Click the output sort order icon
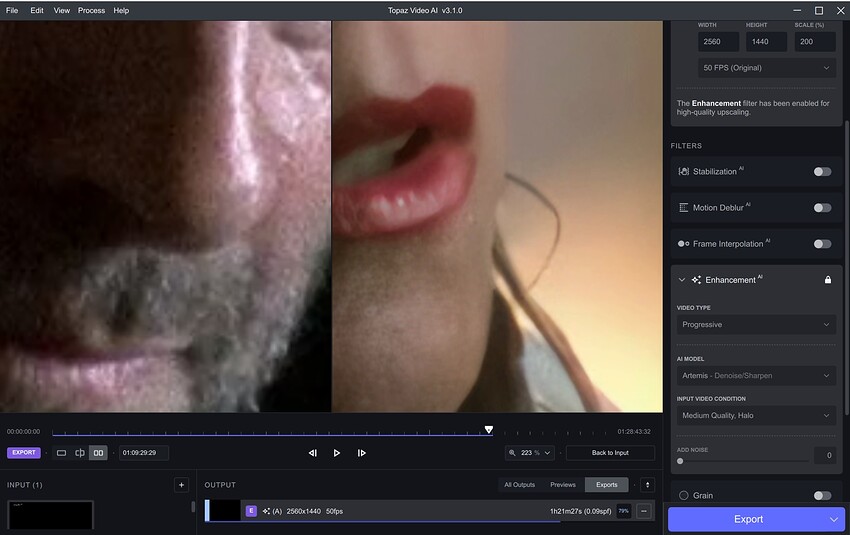Image resolution: width=850 pixels, height=535 pixels. (x=647, y=485)
